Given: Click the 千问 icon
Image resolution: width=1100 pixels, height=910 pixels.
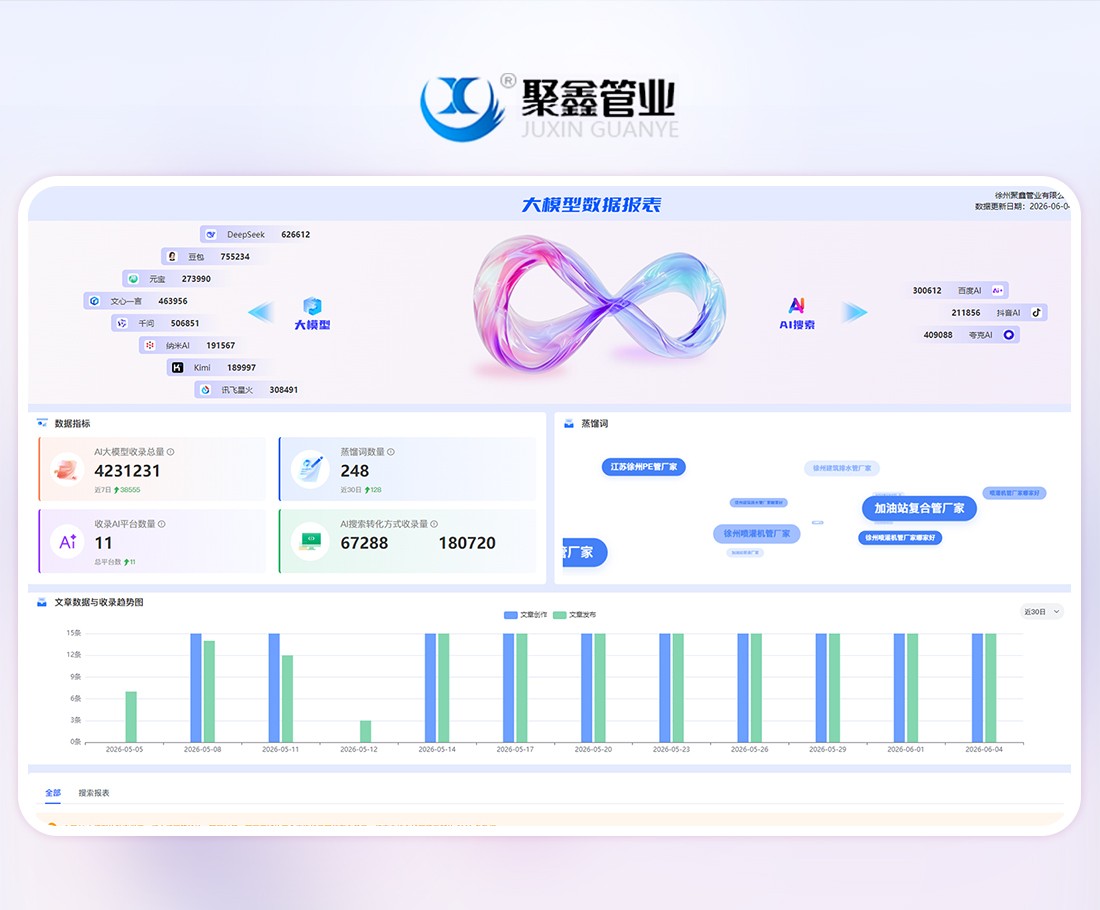Looking at the screenshot, I should [x=122, y=323].
